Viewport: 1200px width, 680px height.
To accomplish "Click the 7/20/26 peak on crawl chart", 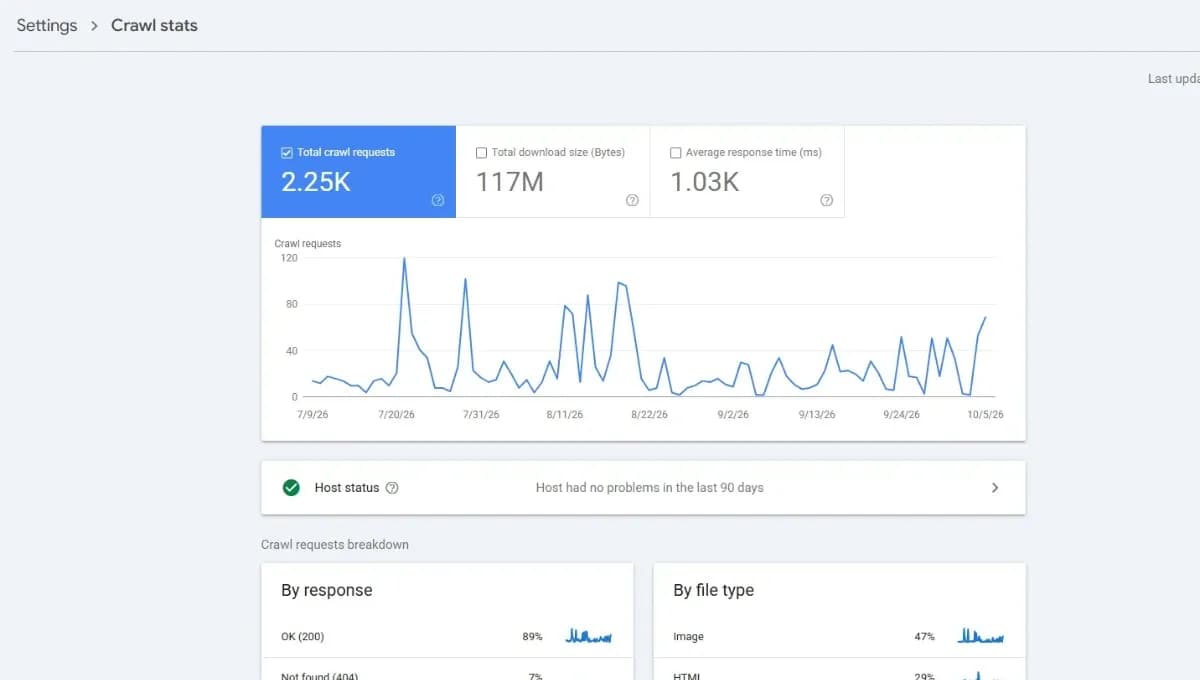I will pos(404,258).
